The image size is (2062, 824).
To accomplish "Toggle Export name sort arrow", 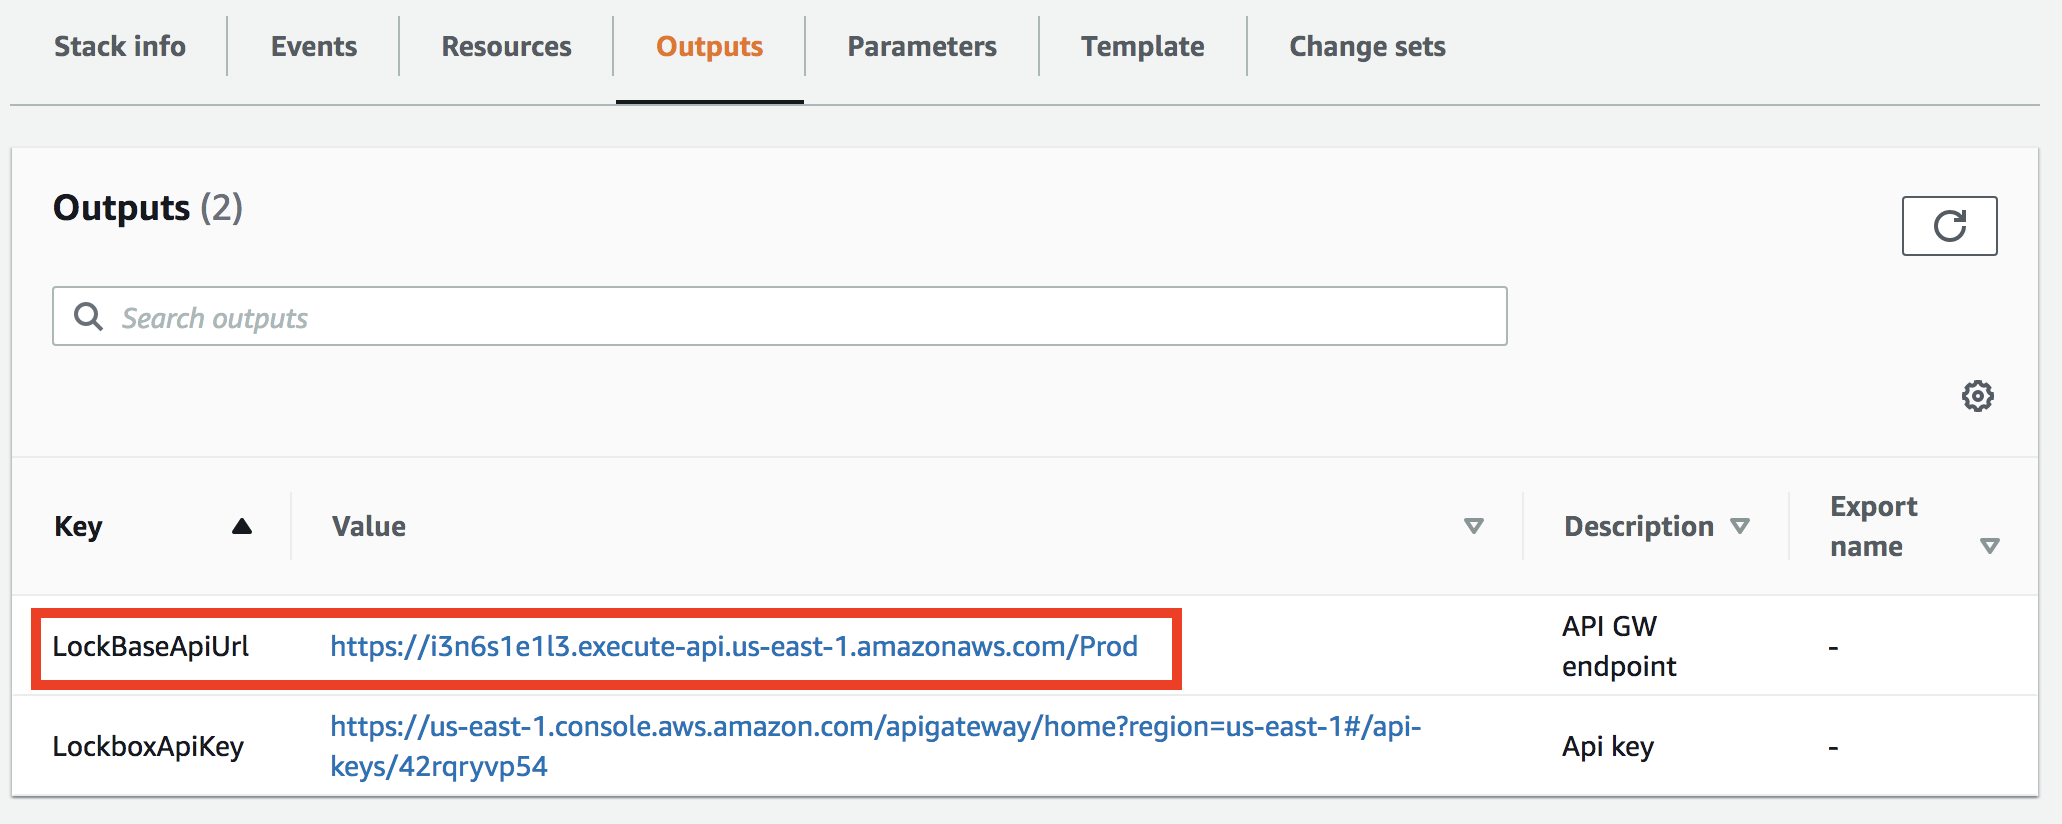I will click(x=1989, y=546).
